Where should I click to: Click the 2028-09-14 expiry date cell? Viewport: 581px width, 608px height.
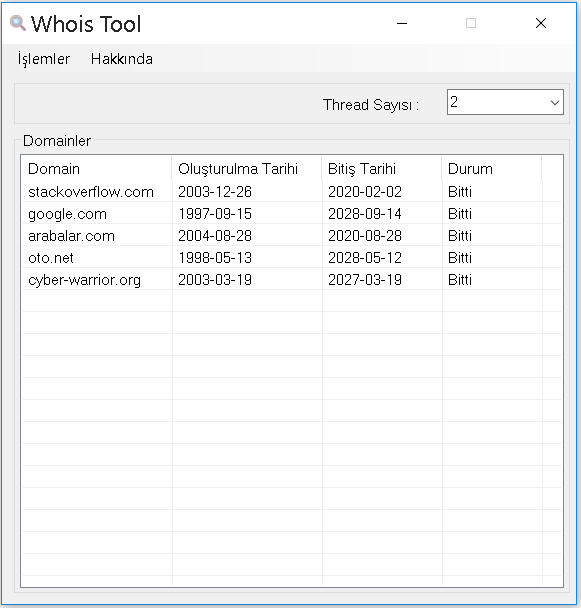(x=365, y=214)
